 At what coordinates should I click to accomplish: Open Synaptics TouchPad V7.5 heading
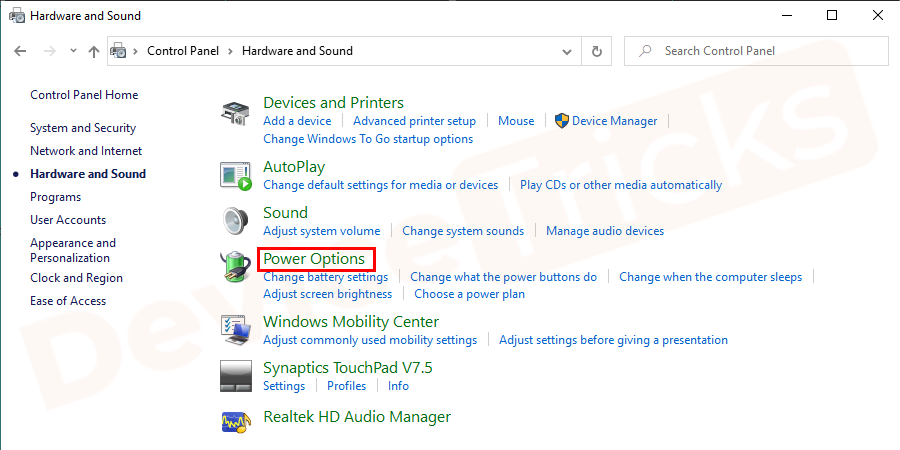348,367
